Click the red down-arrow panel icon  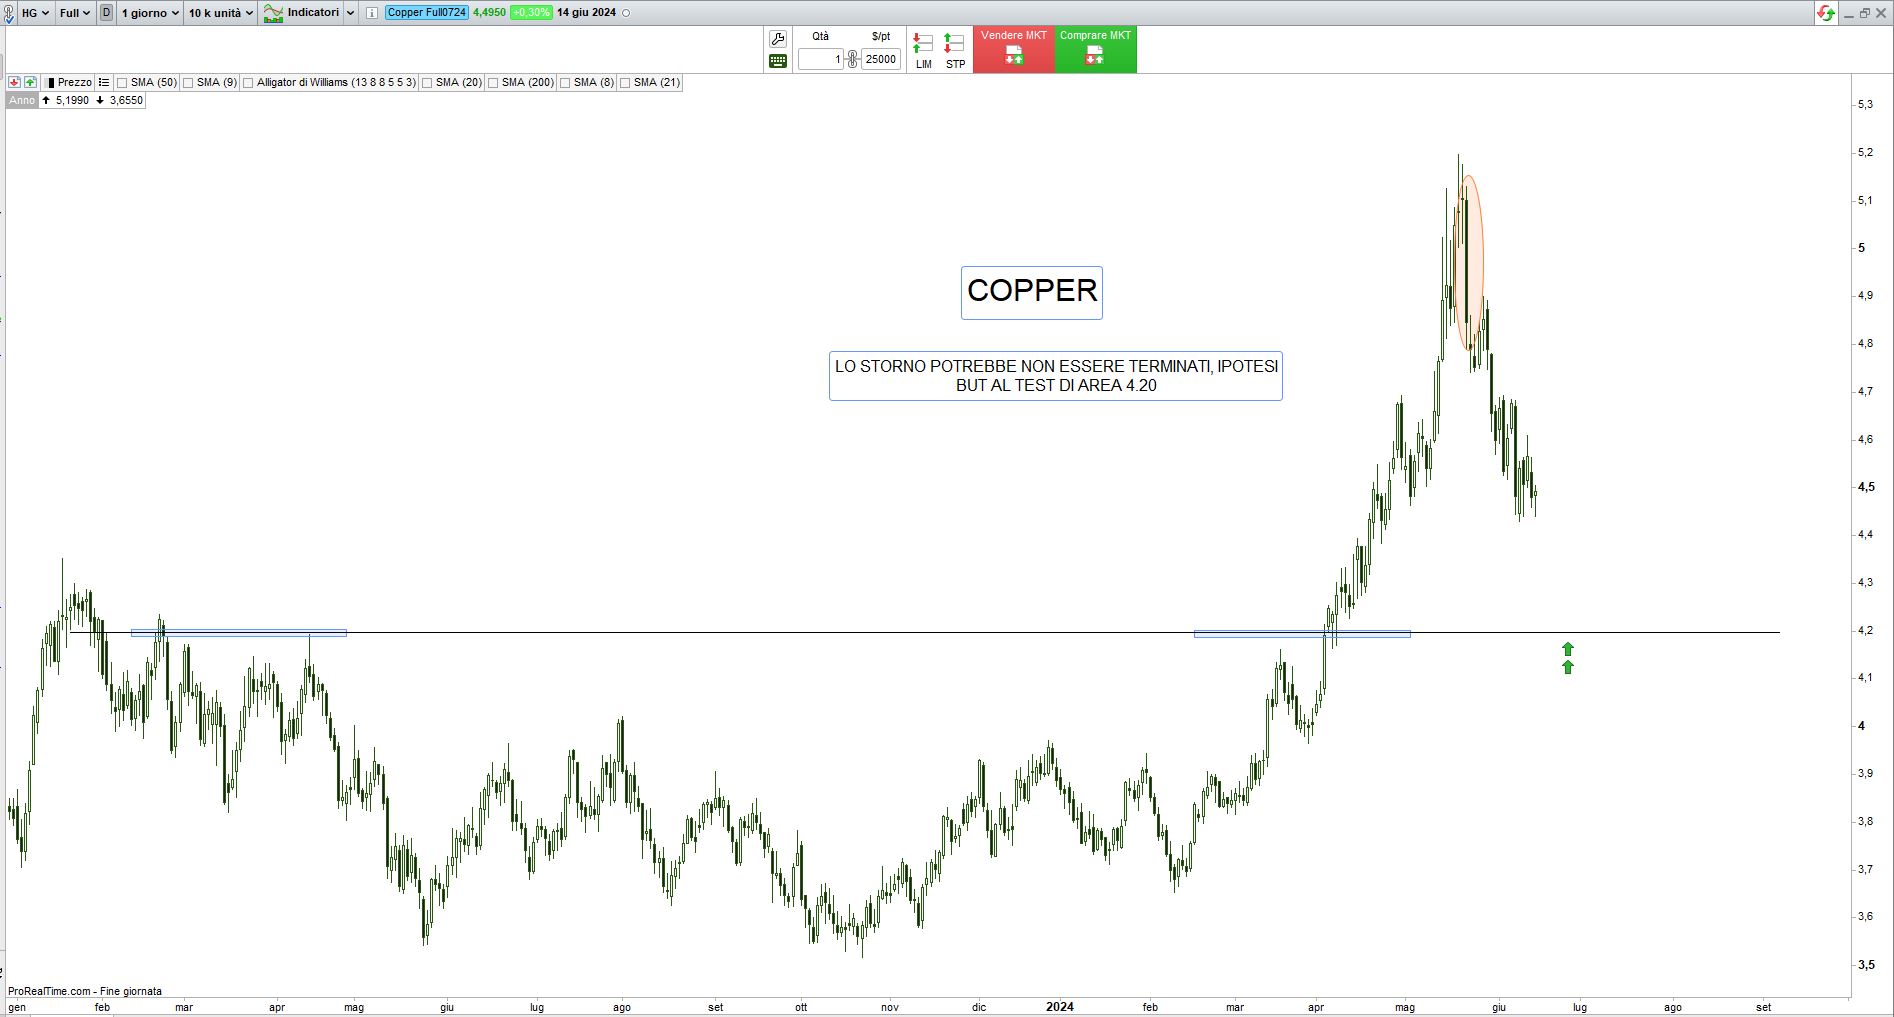click(14, 82)
